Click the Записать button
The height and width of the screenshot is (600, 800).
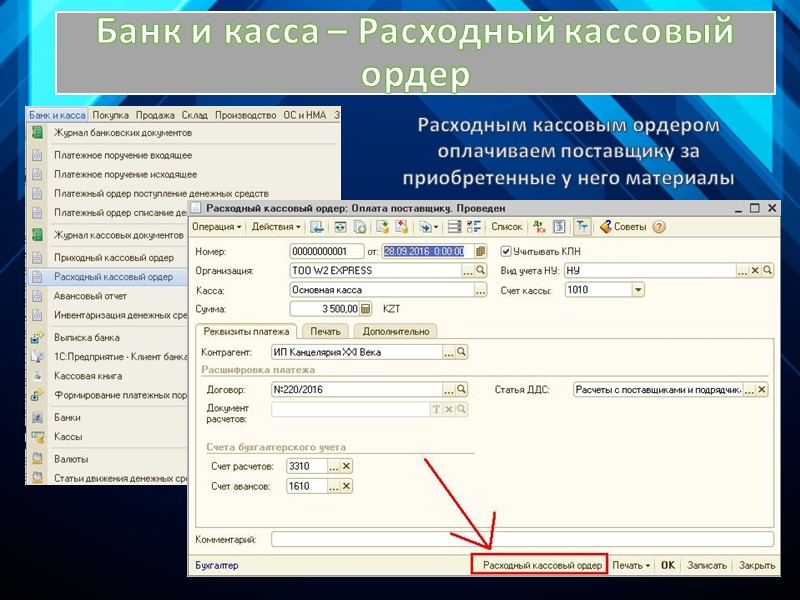tap(707, 565)
